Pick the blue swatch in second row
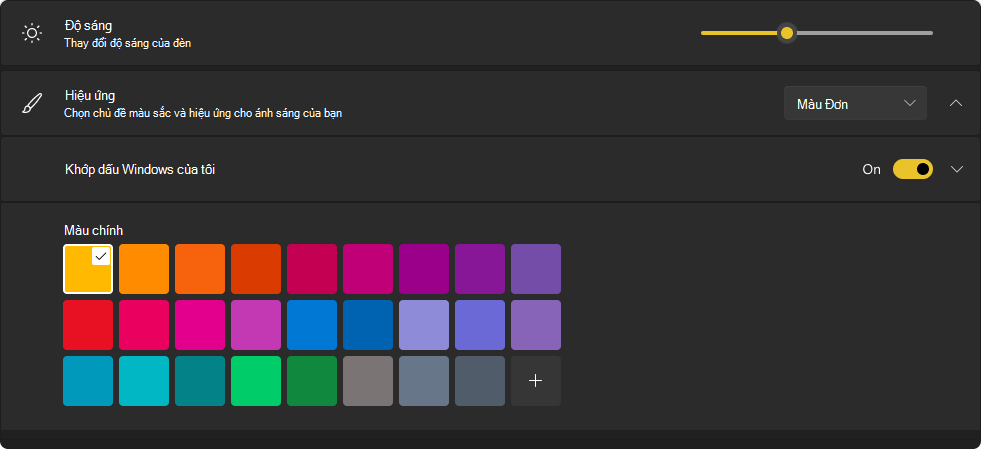981x449 pixels. [x=312, y=325]
